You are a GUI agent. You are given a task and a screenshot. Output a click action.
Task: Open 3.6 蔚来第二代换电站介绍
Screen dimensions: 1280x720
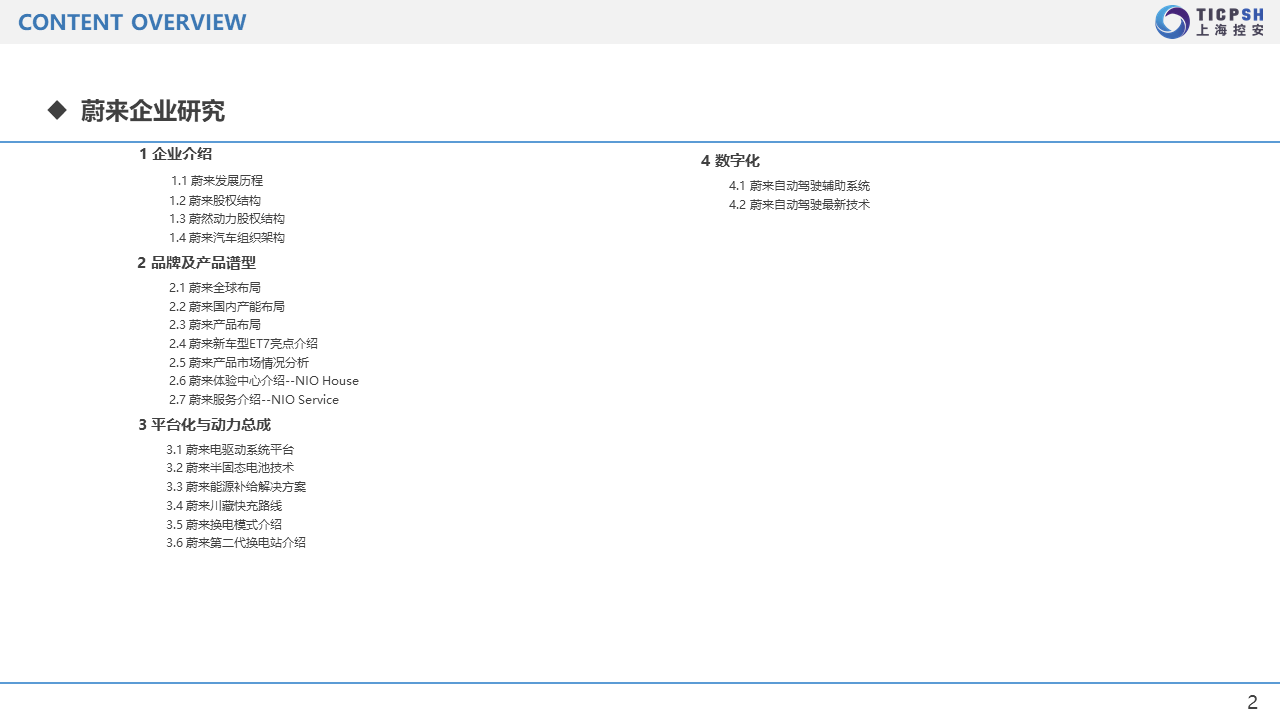[x=236, y=543]
